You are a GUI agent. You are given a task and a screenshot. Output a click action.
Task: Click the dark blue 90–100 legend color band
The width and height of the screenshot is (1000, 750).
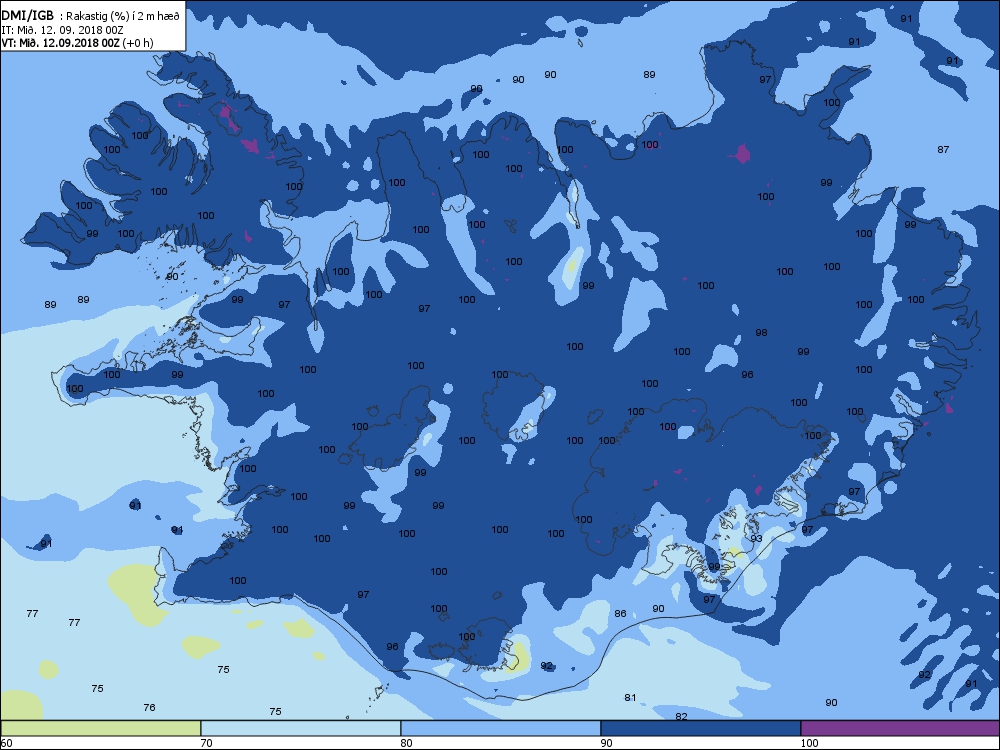click(700, 728)
